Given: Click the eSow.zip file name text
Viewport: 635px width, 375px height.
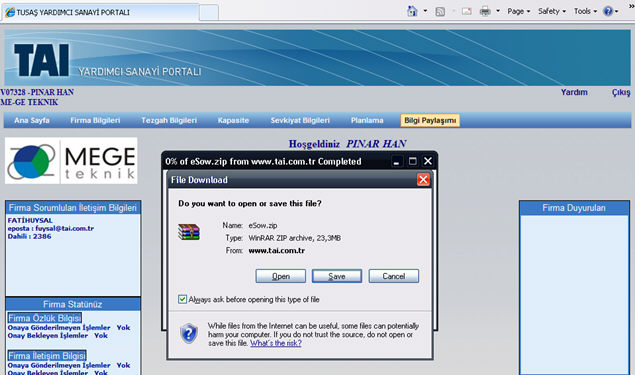Looking at the screenshot, I should coord(263,225).
